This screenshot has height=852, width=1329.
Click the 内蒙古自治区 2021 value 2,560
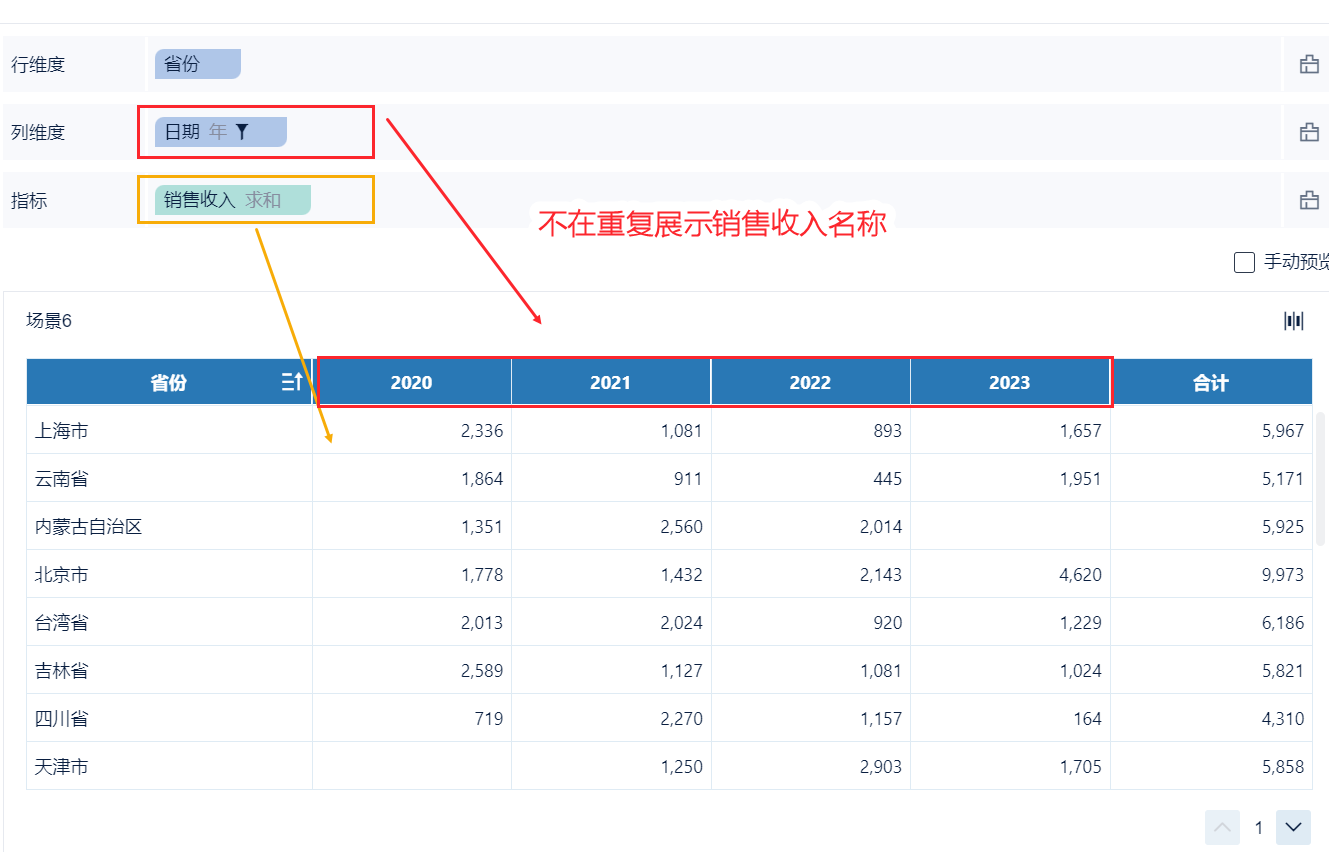tap(682, 527)
